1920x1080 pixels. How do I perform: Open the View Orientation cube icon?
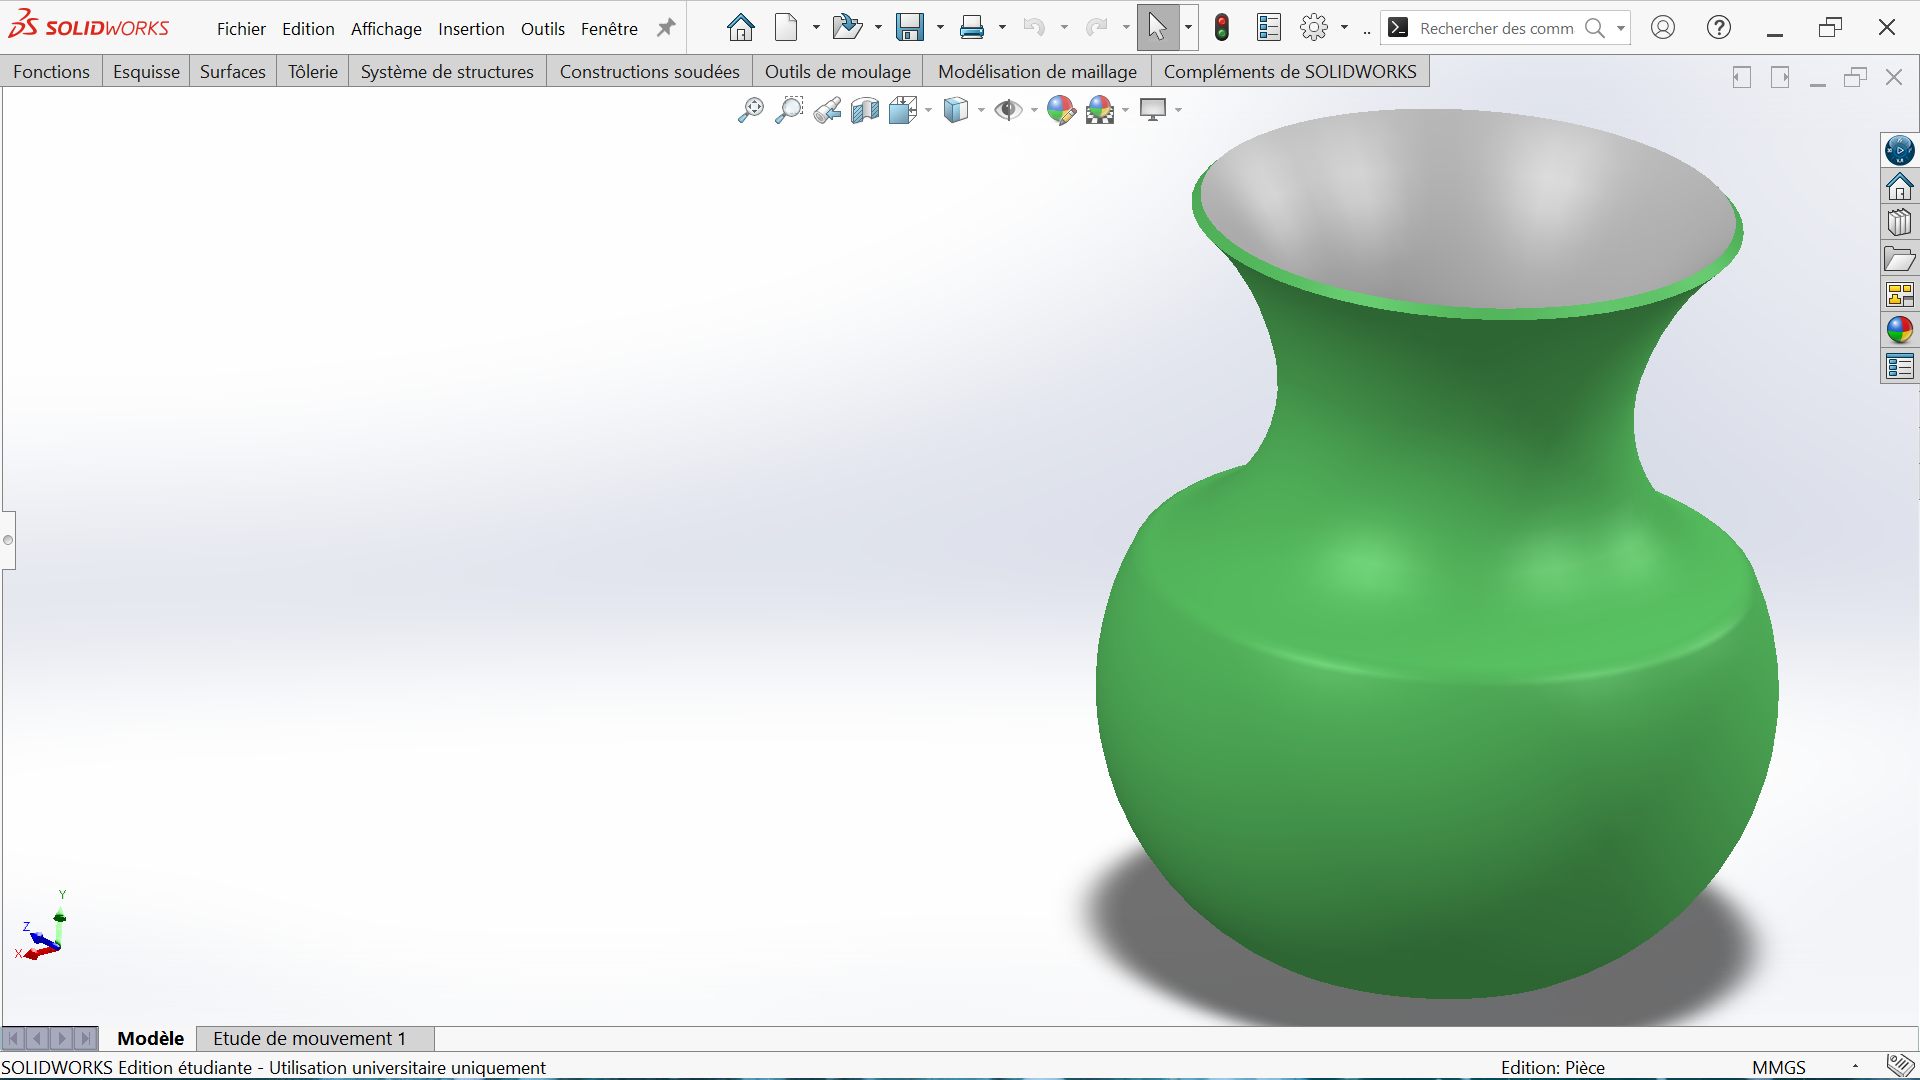pos(903,110)
